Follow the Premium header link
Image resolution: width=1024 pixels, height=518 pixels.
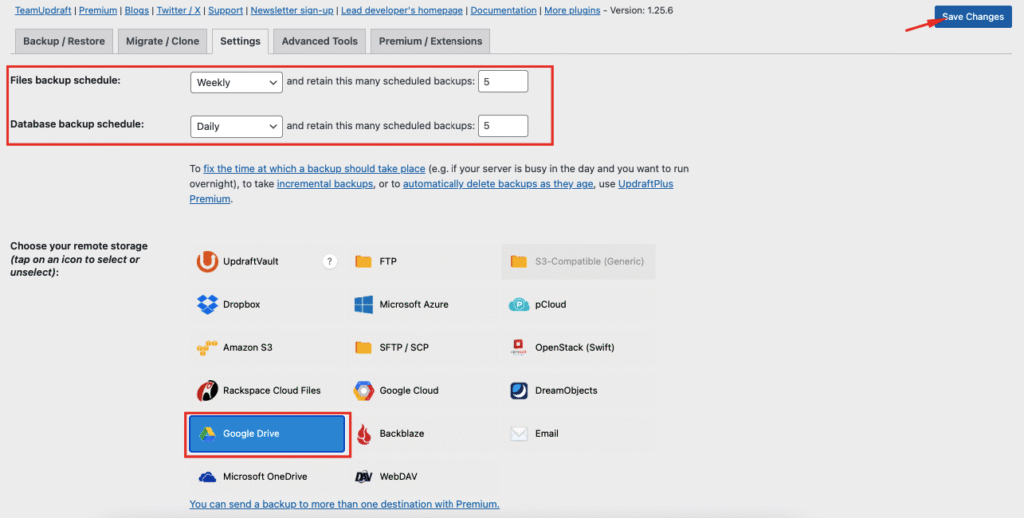point(98,10)
